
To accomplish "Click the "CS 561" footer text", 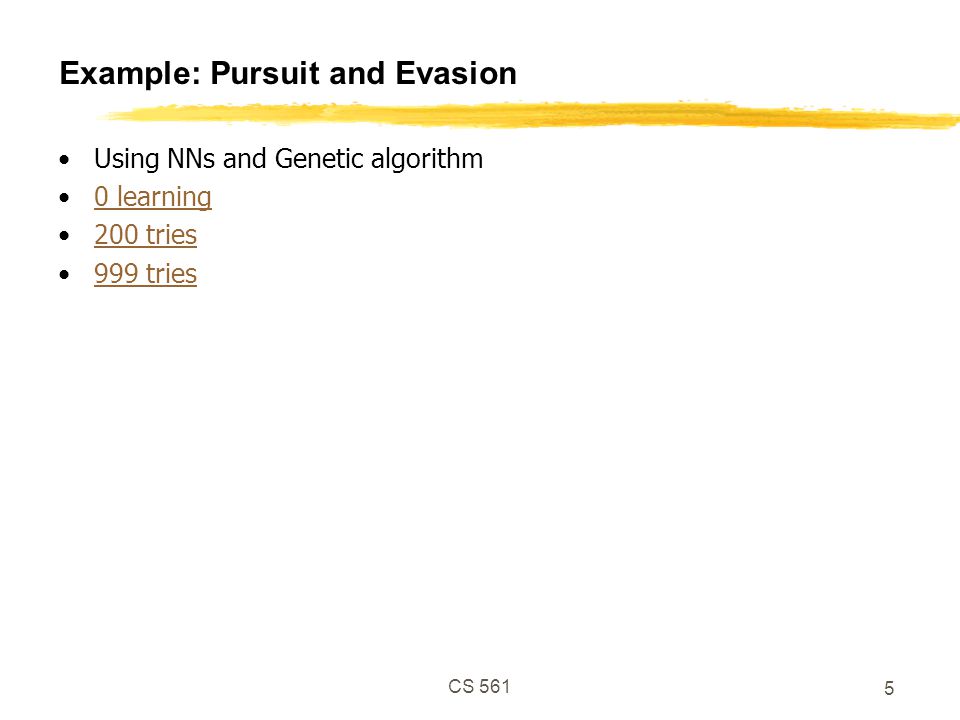I will (479, 686).
